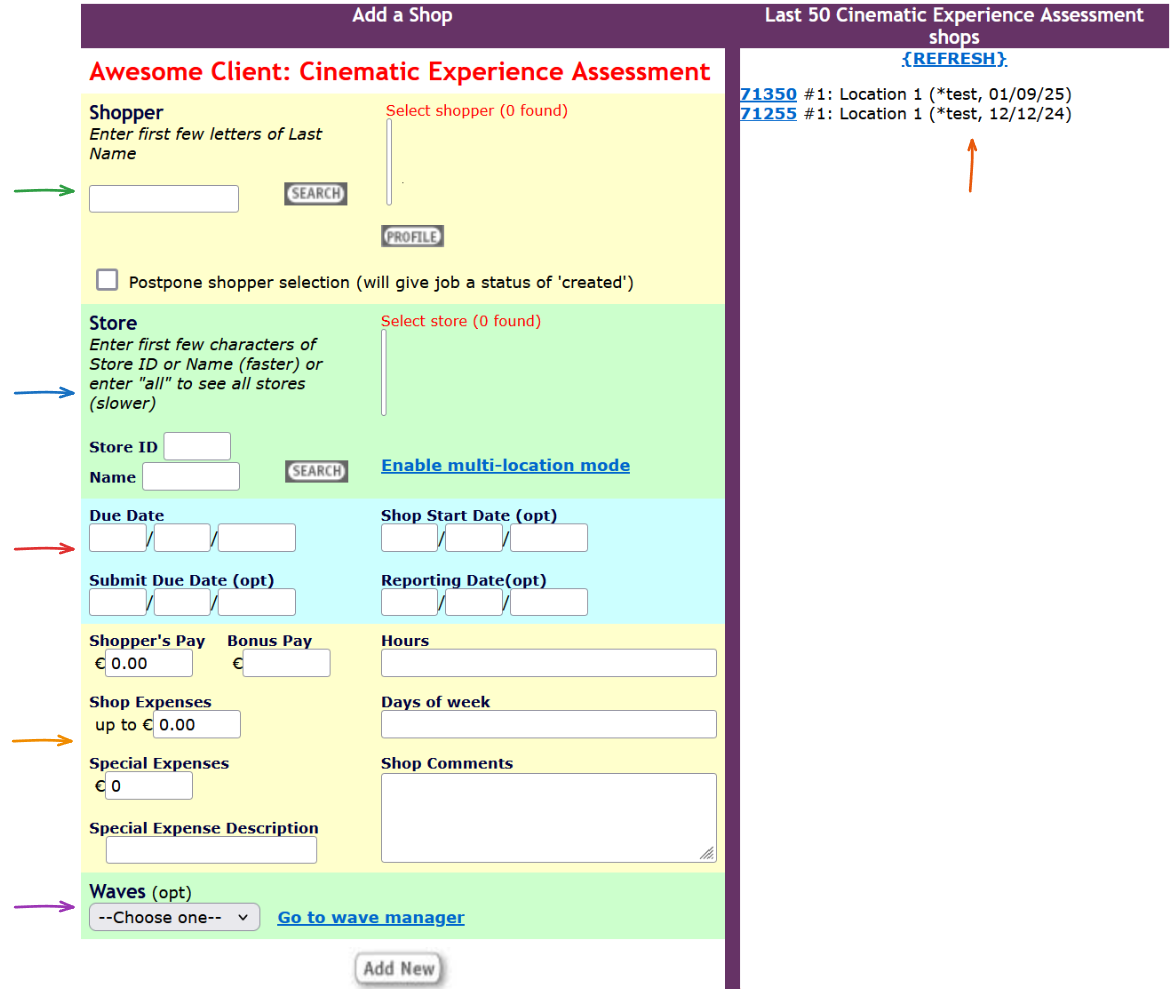Click the Last 50 Cinematic Experience Assessment shops header
1174x989 pixels.
click(x=954, y=25)
